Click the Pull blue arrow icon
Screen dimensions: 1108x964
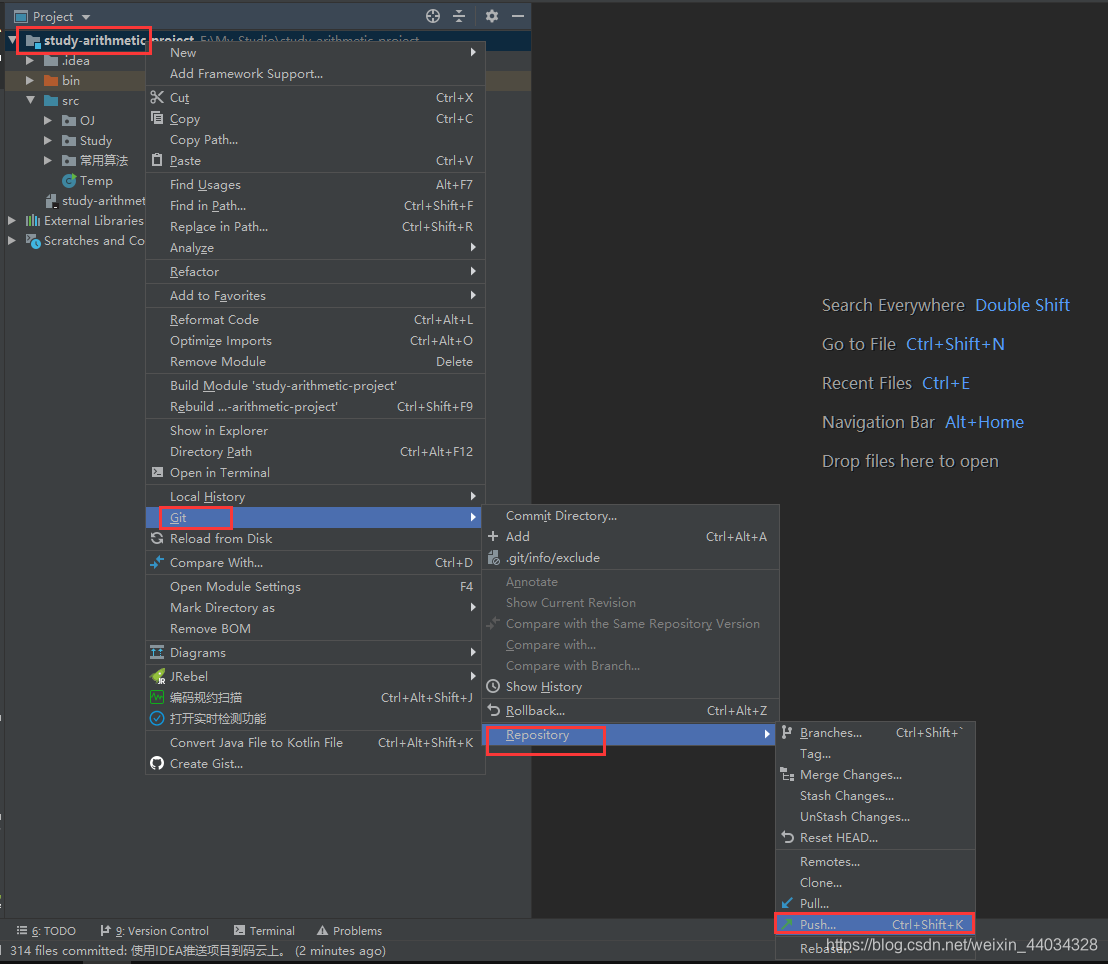[x=787, y=903]
